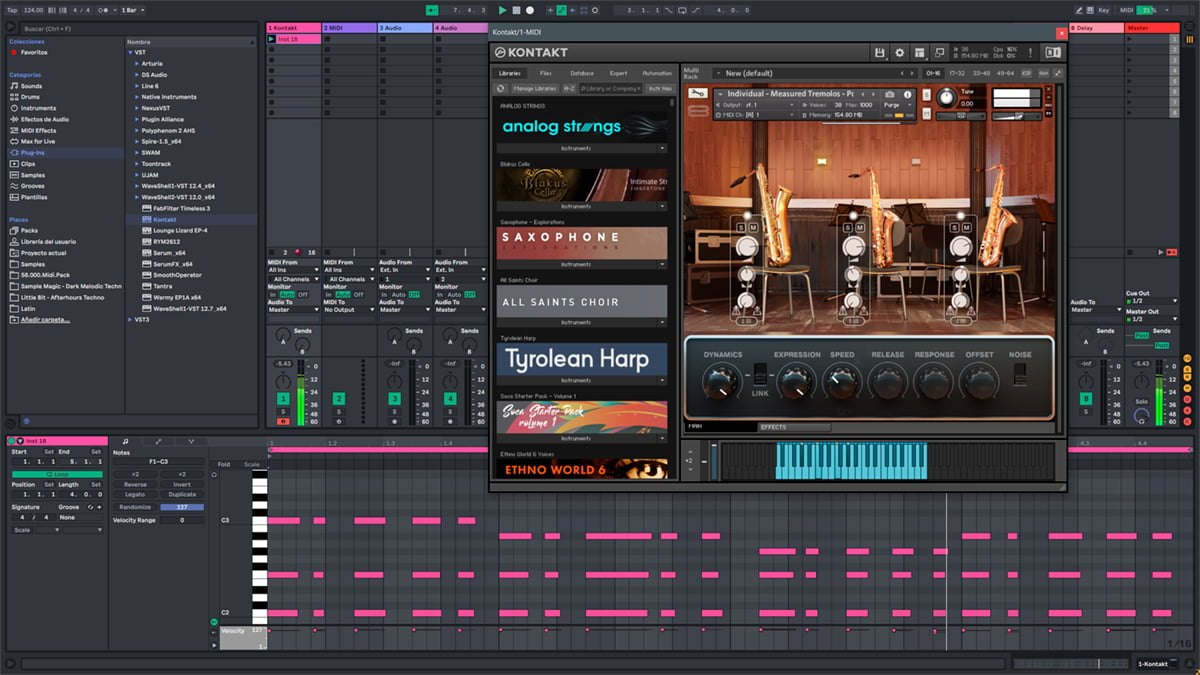1200x675 pixels.
Task: Toggle the clip Loop button
Action: coord(56,474)
